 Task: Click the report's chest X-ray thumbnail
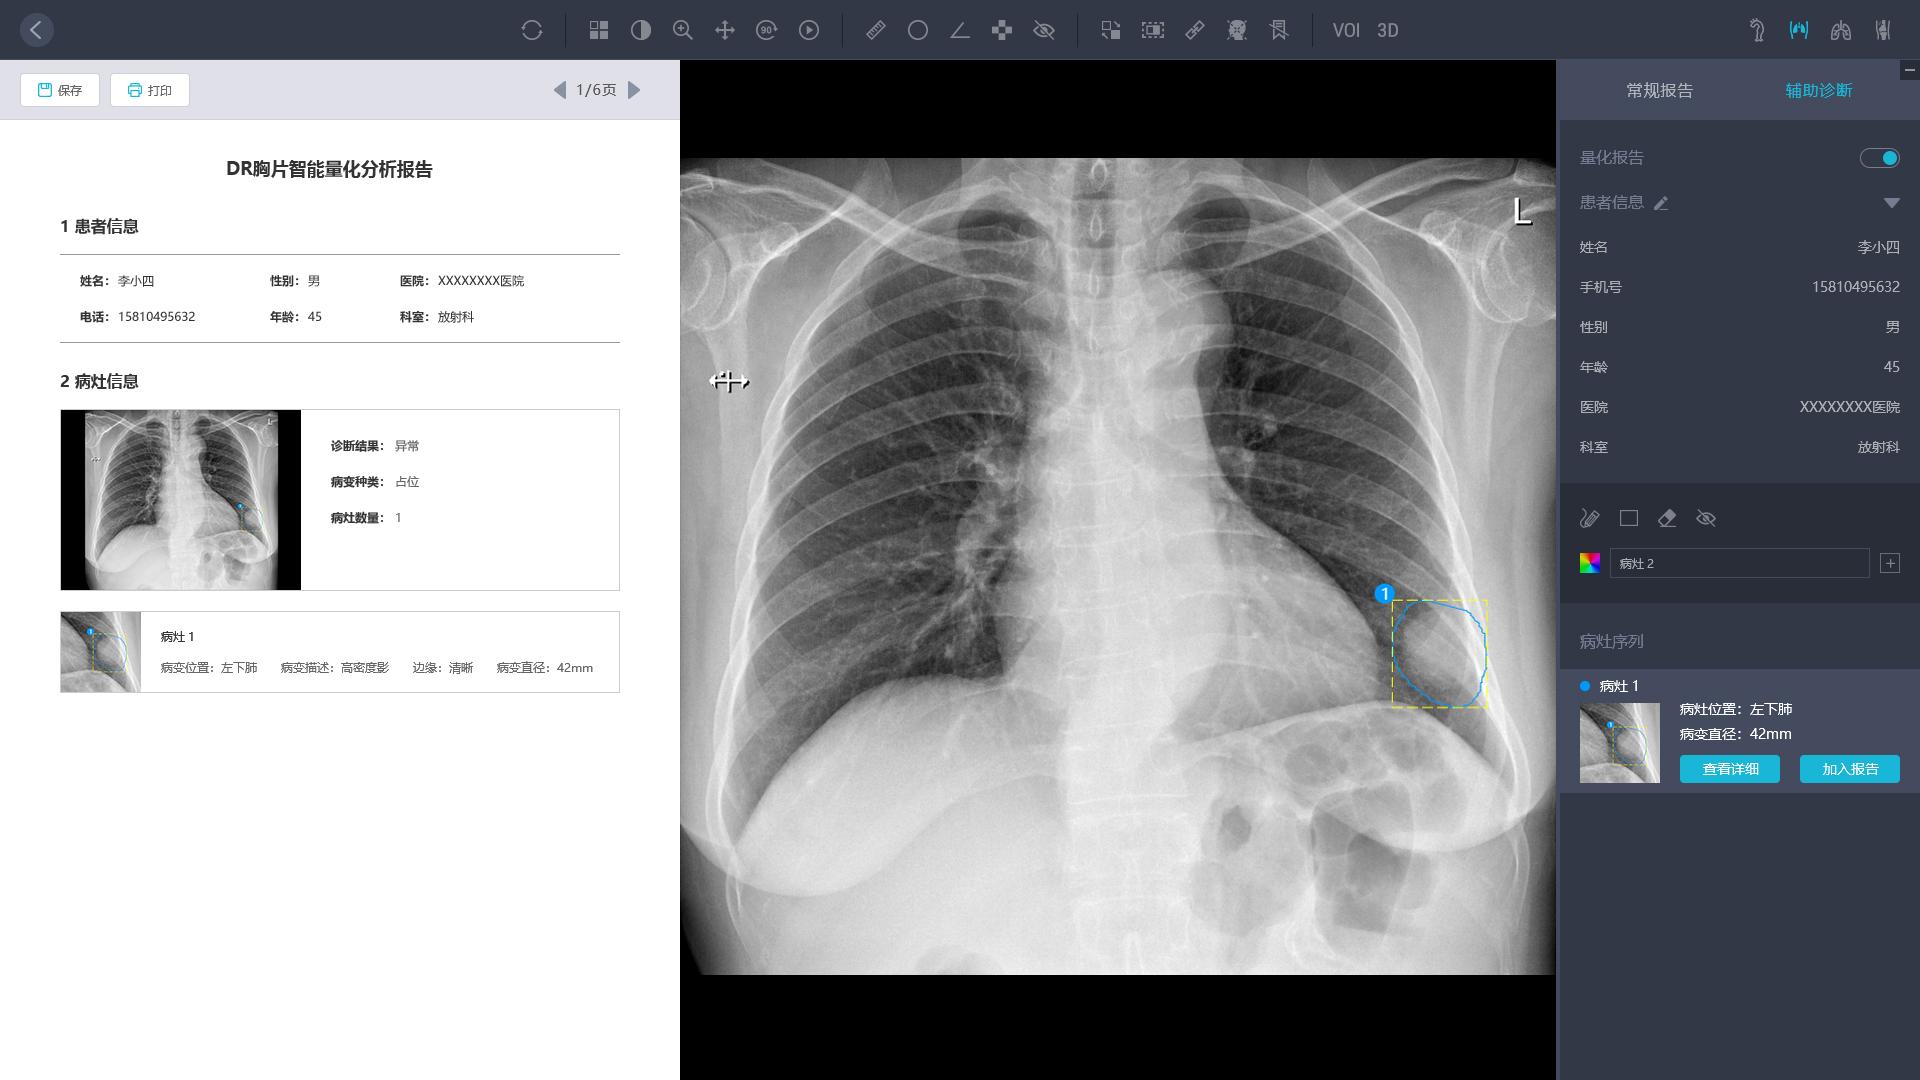tap(181, 500)
